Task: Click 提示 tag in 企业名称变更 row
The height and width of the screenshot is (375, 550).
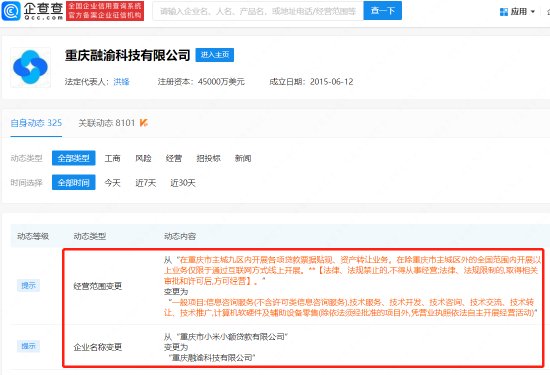Action: pyautogui.click(x=28, y=346)
